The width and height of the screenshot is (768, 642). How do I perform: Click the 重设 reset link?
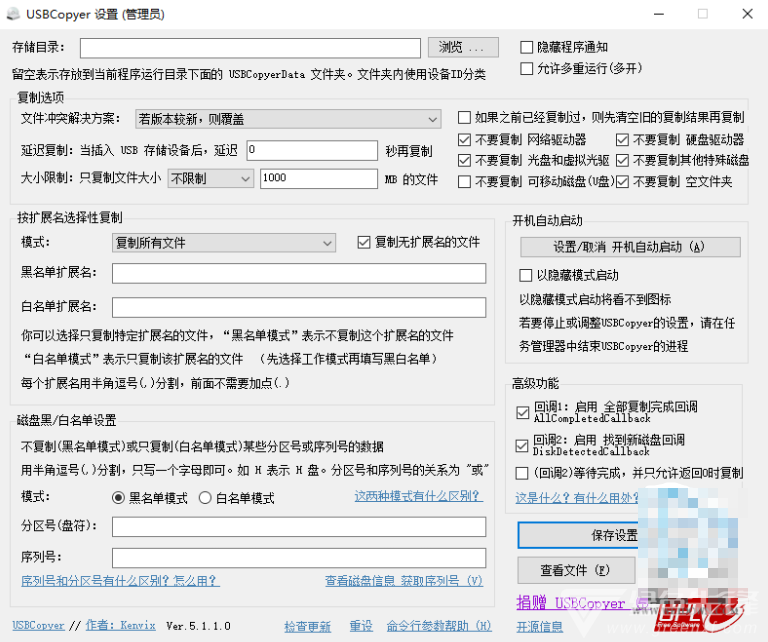361,626
